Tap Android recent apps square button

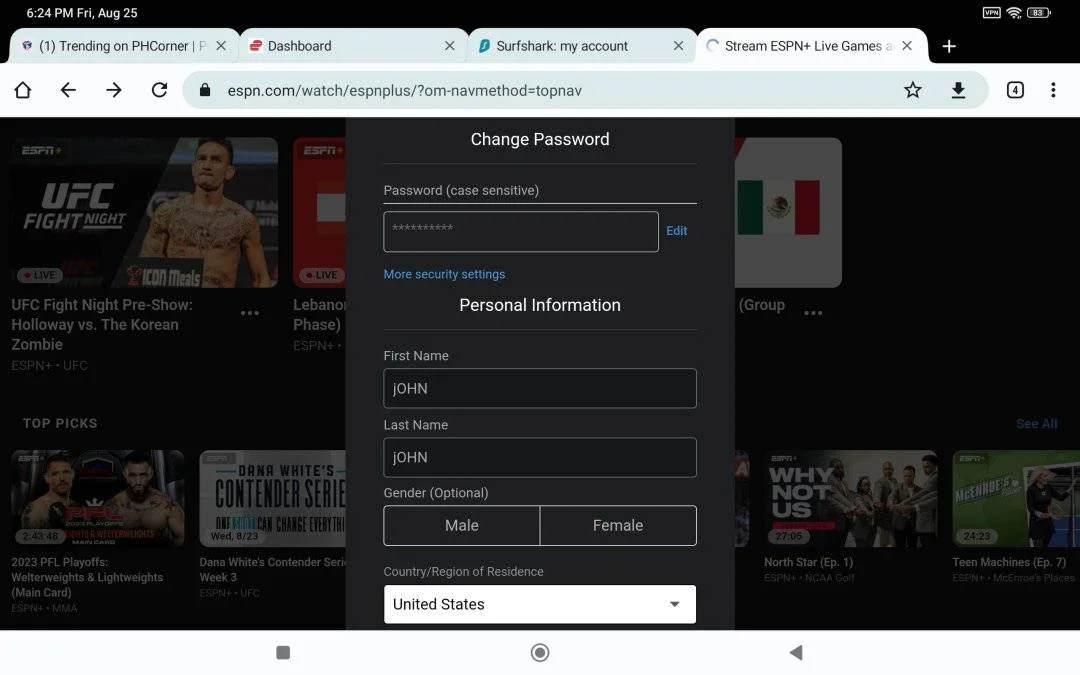[x=283, y=652]
